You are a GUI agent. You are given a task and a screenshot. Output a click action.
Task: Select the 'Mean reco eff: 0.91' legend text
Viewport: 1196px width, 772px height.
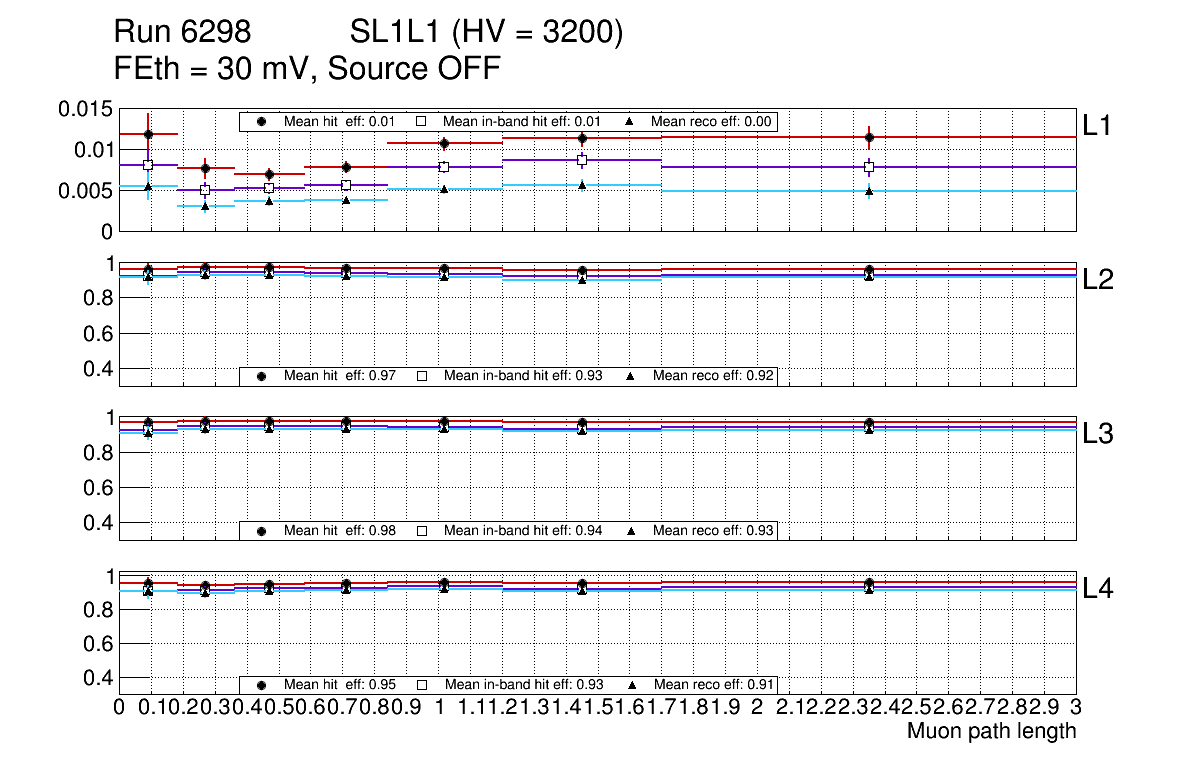[712, 685]
